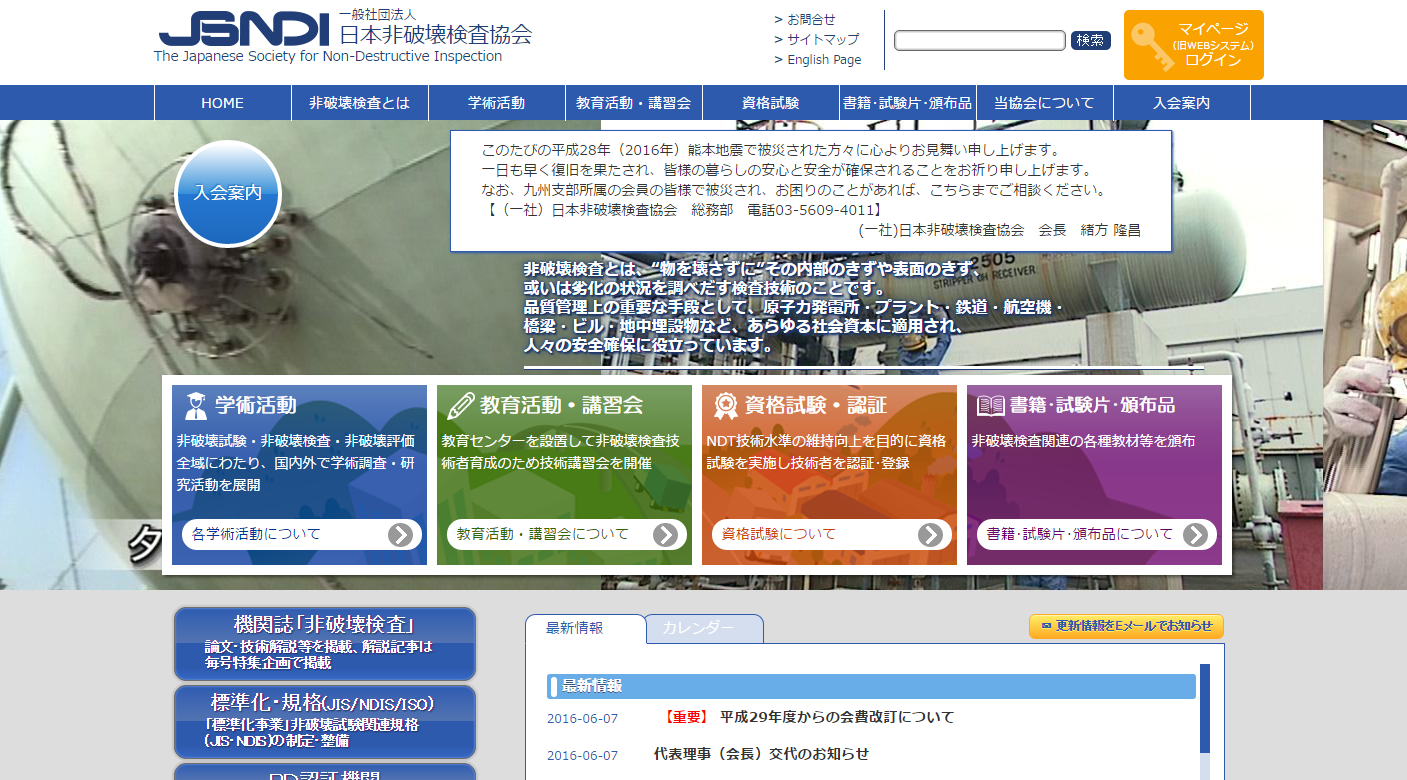The height and width of the screenshot is (780, 1407).
Task: Click the 【重要】 red label
Action: (x=685, y=717)
